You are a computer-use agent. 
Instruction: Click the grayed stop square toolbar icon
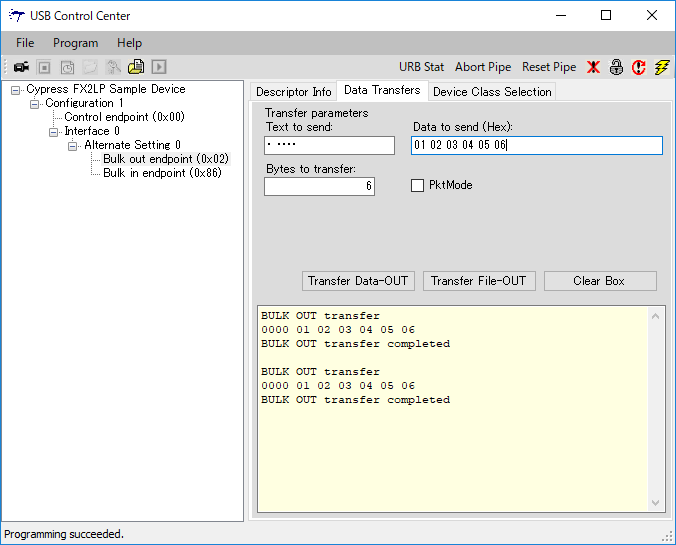44,67
